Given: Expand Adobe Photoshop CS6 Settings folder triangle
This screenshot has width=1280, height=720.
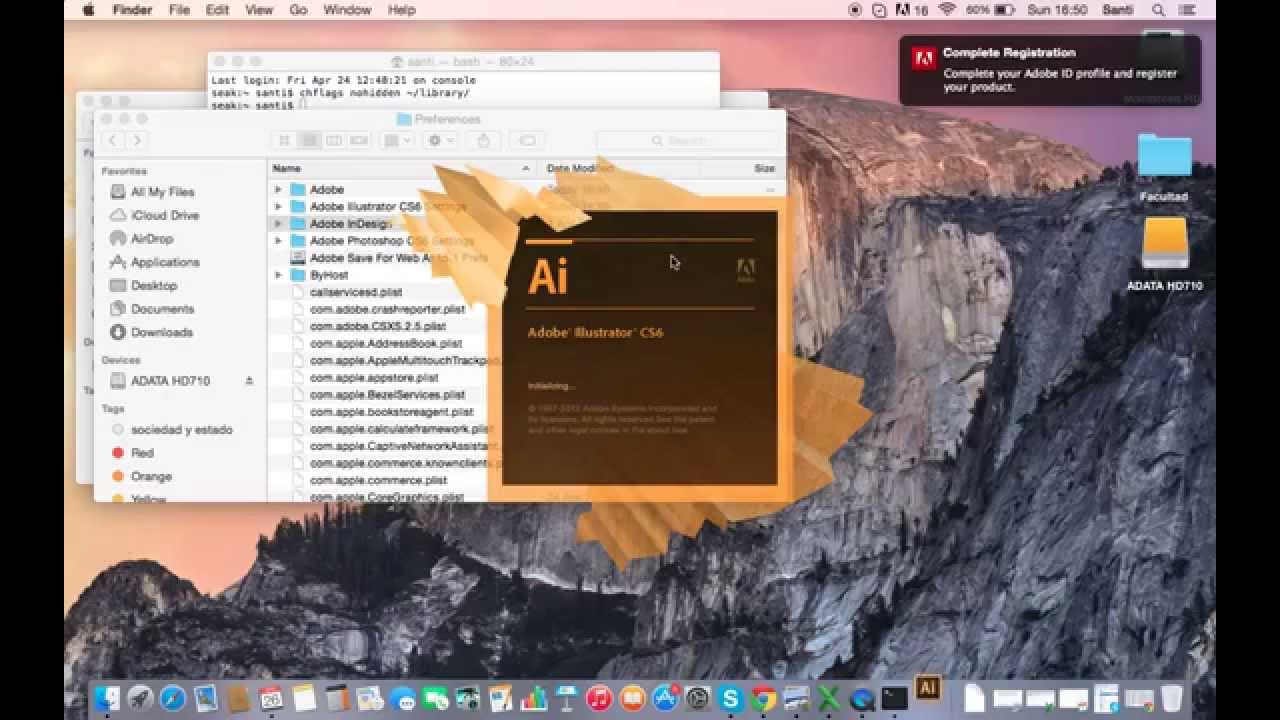Looking at the screenshot, I should coord(279,241).
